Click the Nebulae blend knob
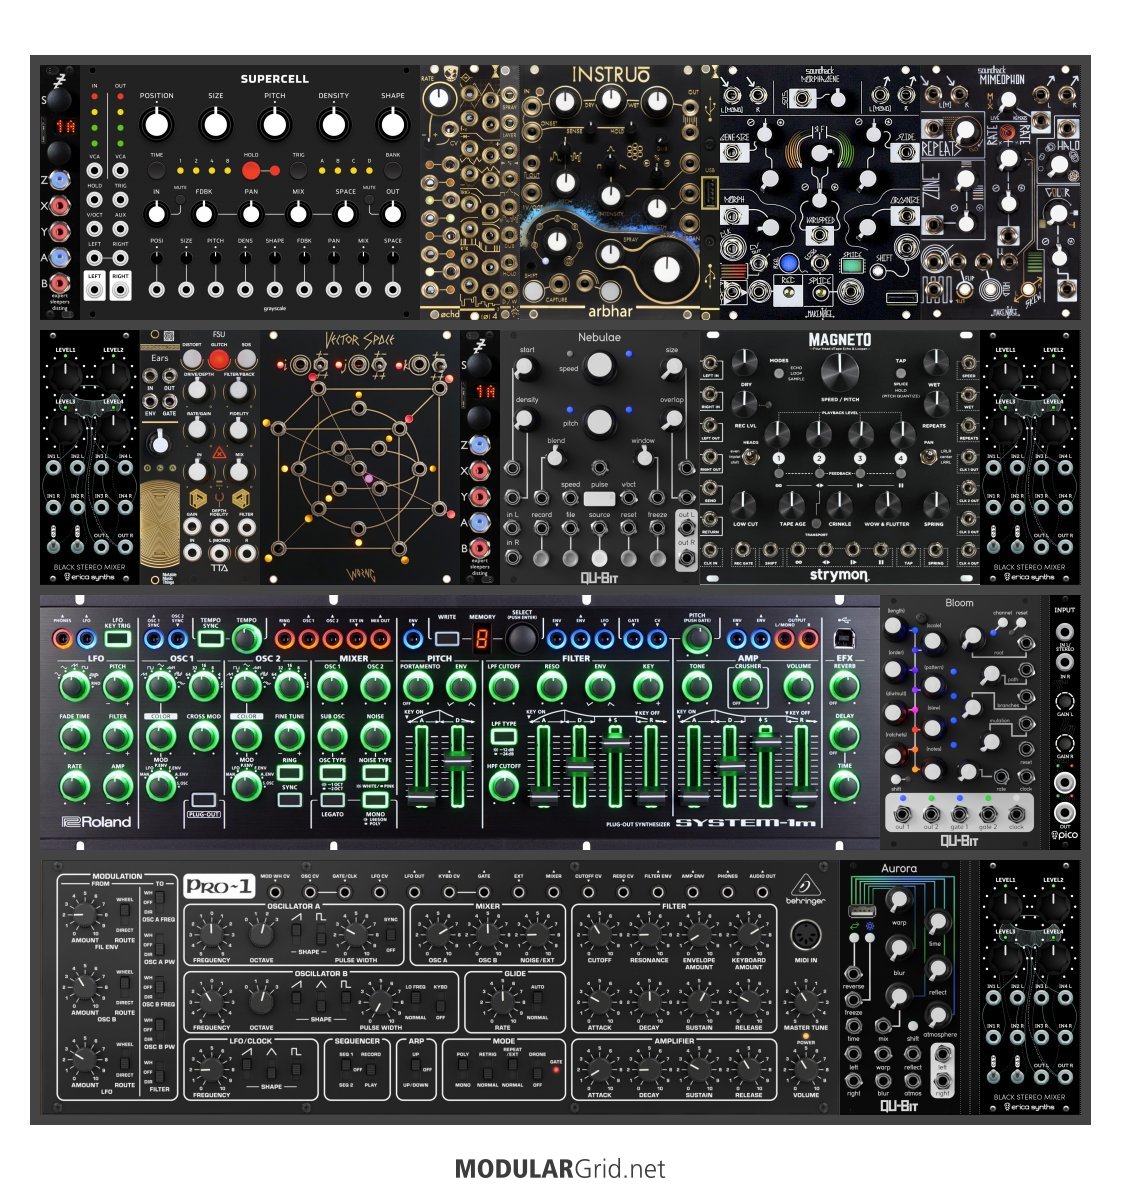The width and height of the screenshot is (1121, 1190). click(x=556, y=457)
